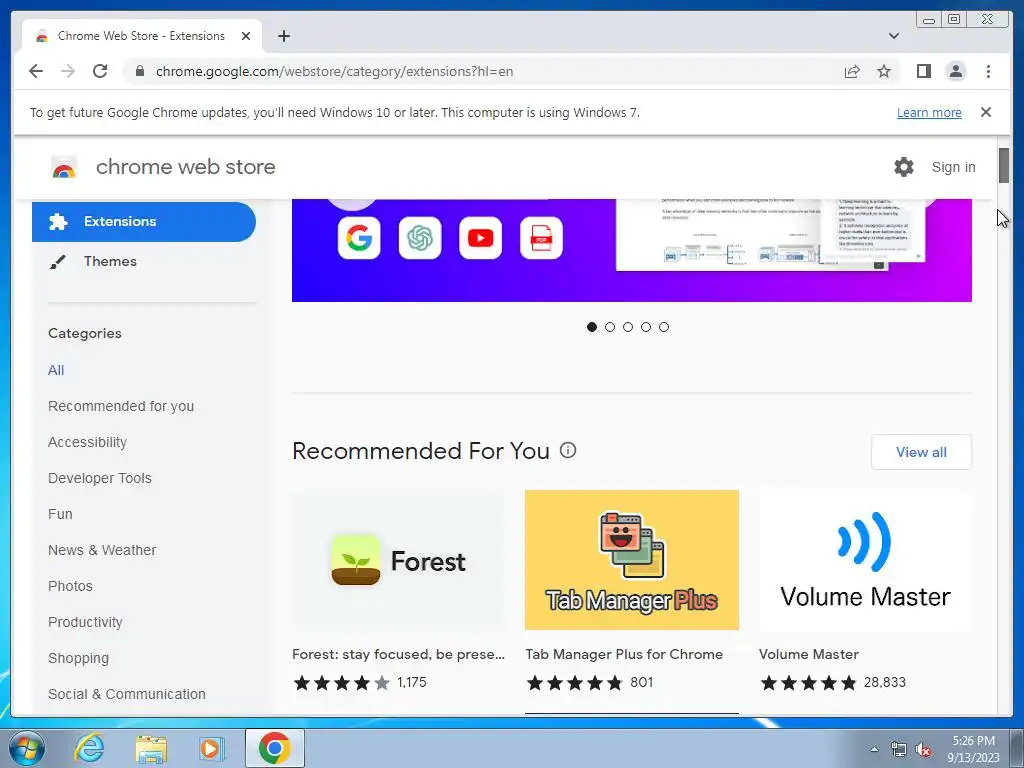Viewport: 1024px width, 768px height.
Task: Click the page vertical scrollbar thumb
Action: click(1003, 166)
